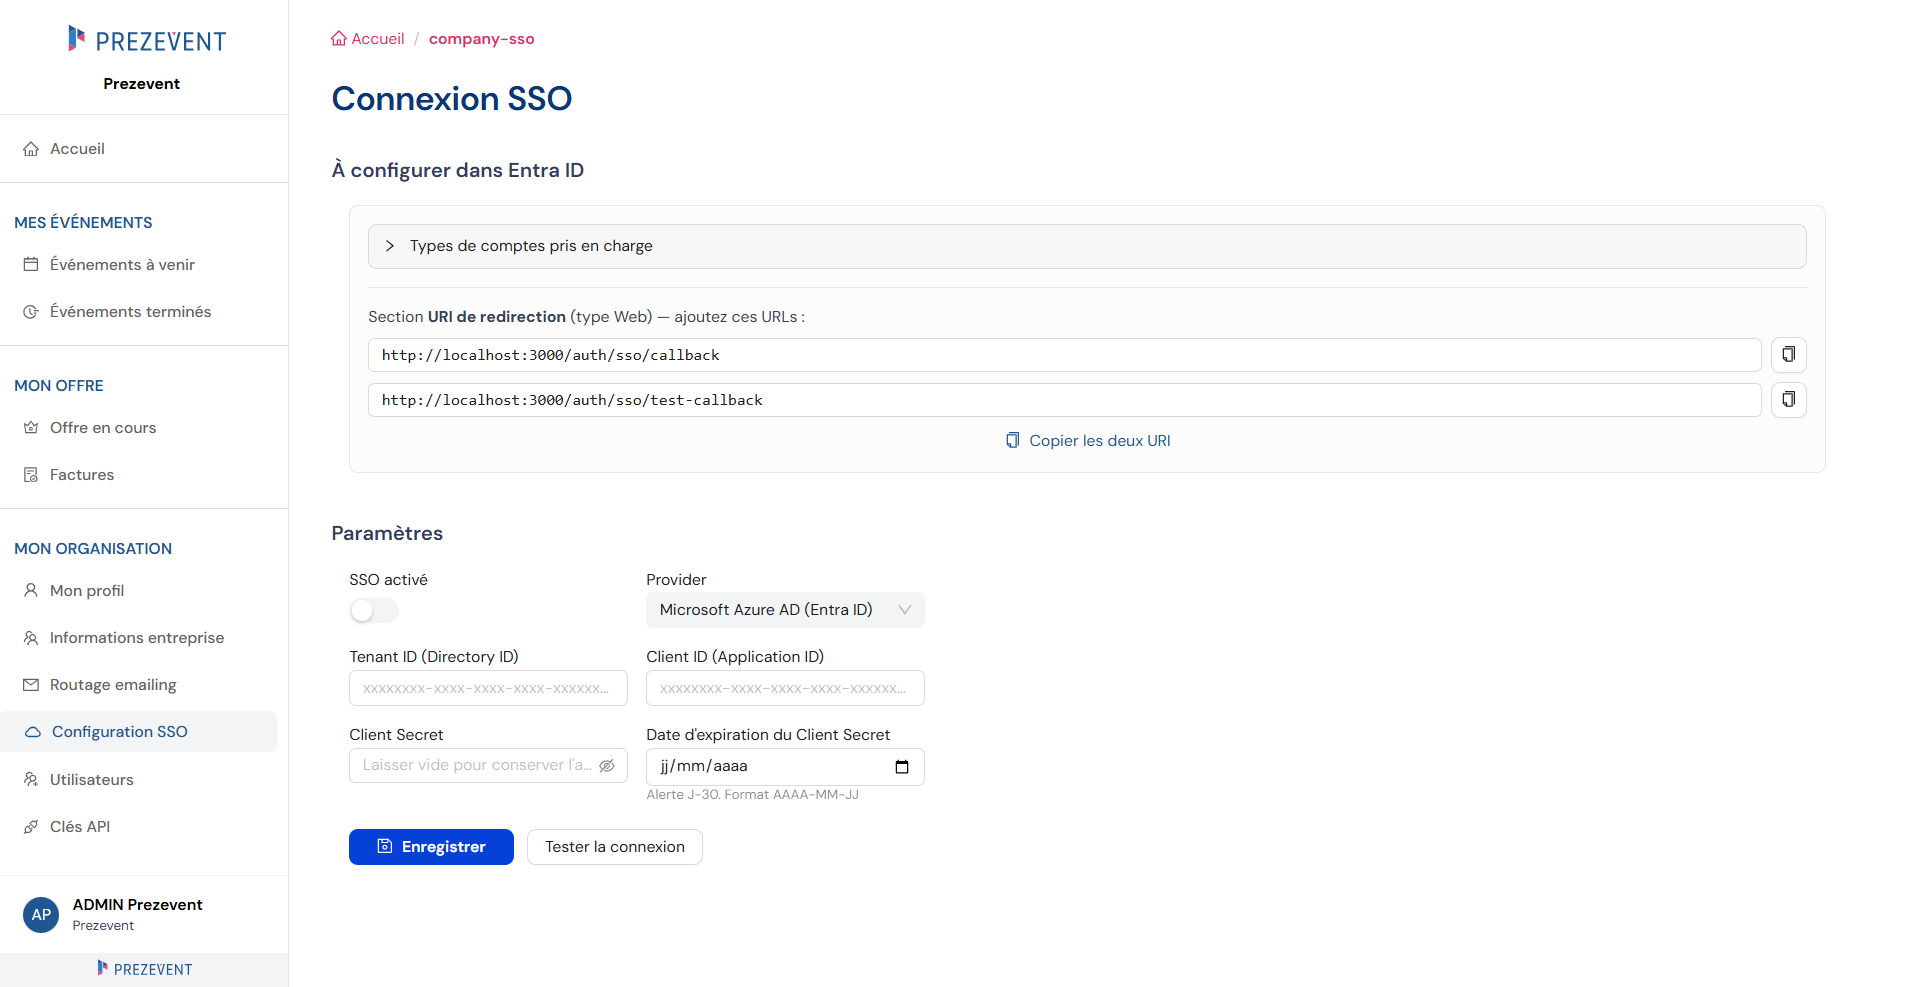The image size is (1913, 987).
Task: Click the ADMIN Prezevent user name
Action: 138,905
